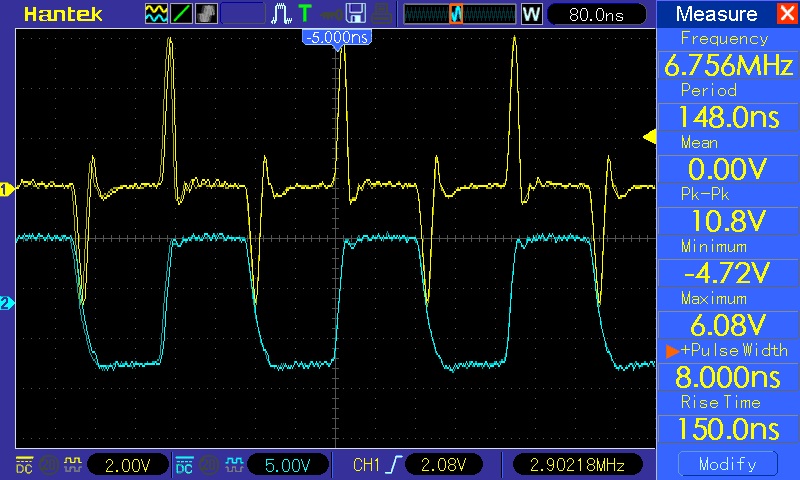This screenshot has width=800, height=480.
Task: Select the Minimum measurement label
Action: 714,246
